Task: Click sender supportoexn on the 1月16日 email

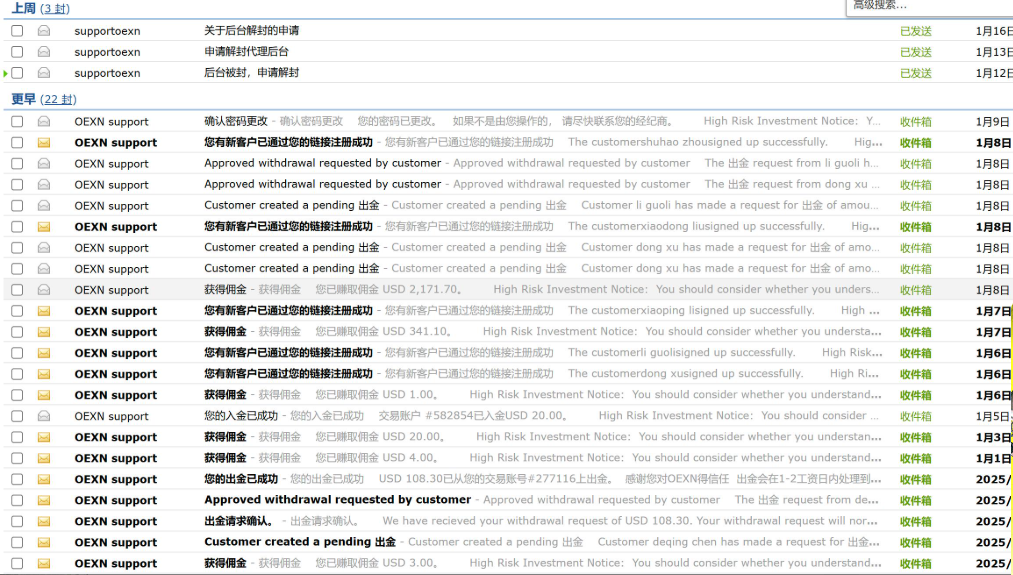Action: [x=107, y=31]
